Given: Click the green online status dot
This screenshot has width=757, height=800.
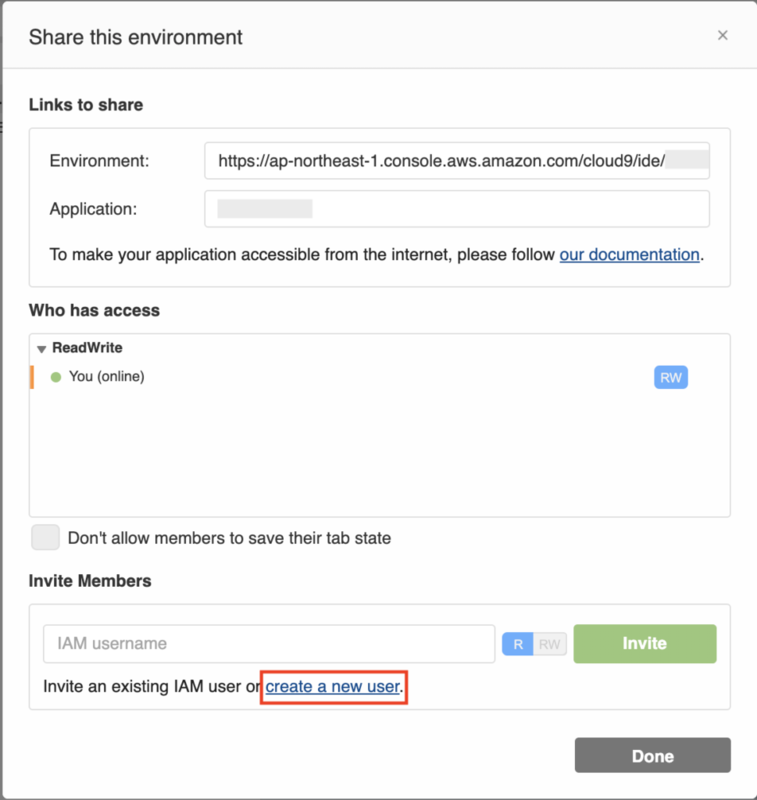Looking at the screenshot, I should [56, 377].
